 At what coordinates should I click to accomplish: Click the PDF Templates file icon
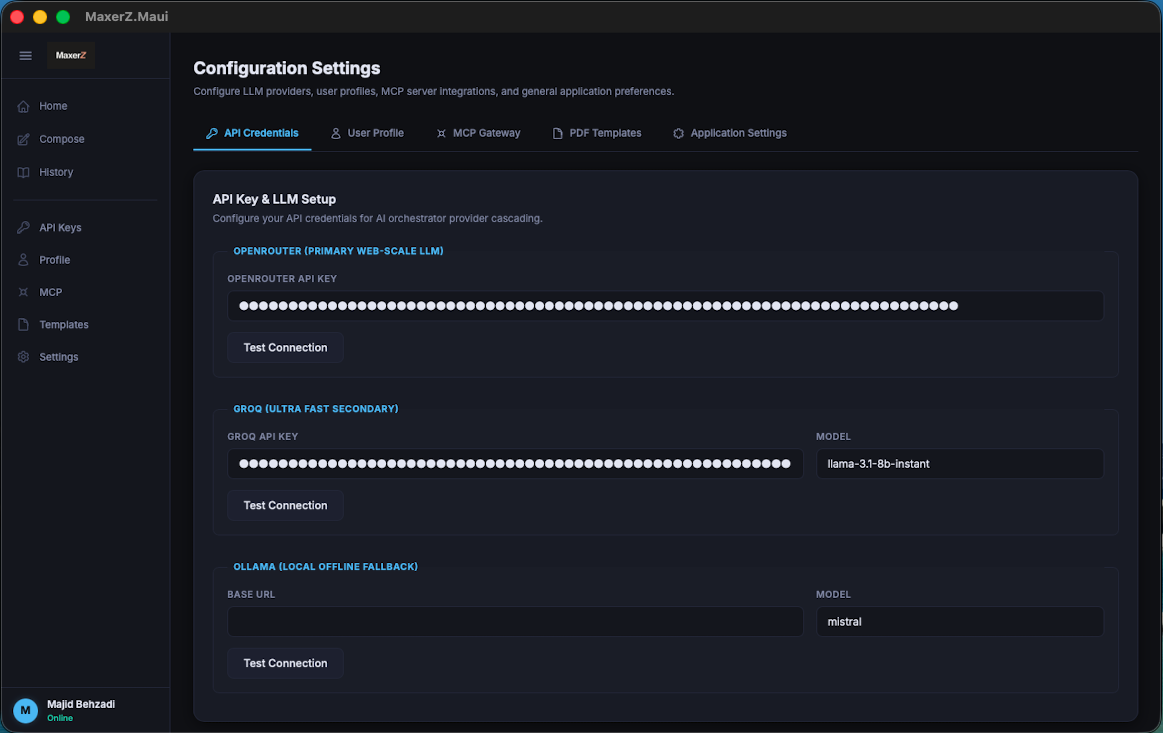[558, 134]
